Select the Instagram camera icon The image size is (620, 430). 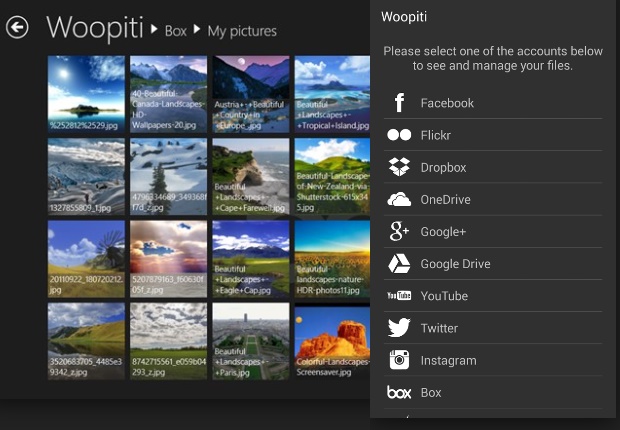click(x=399, y=360)
